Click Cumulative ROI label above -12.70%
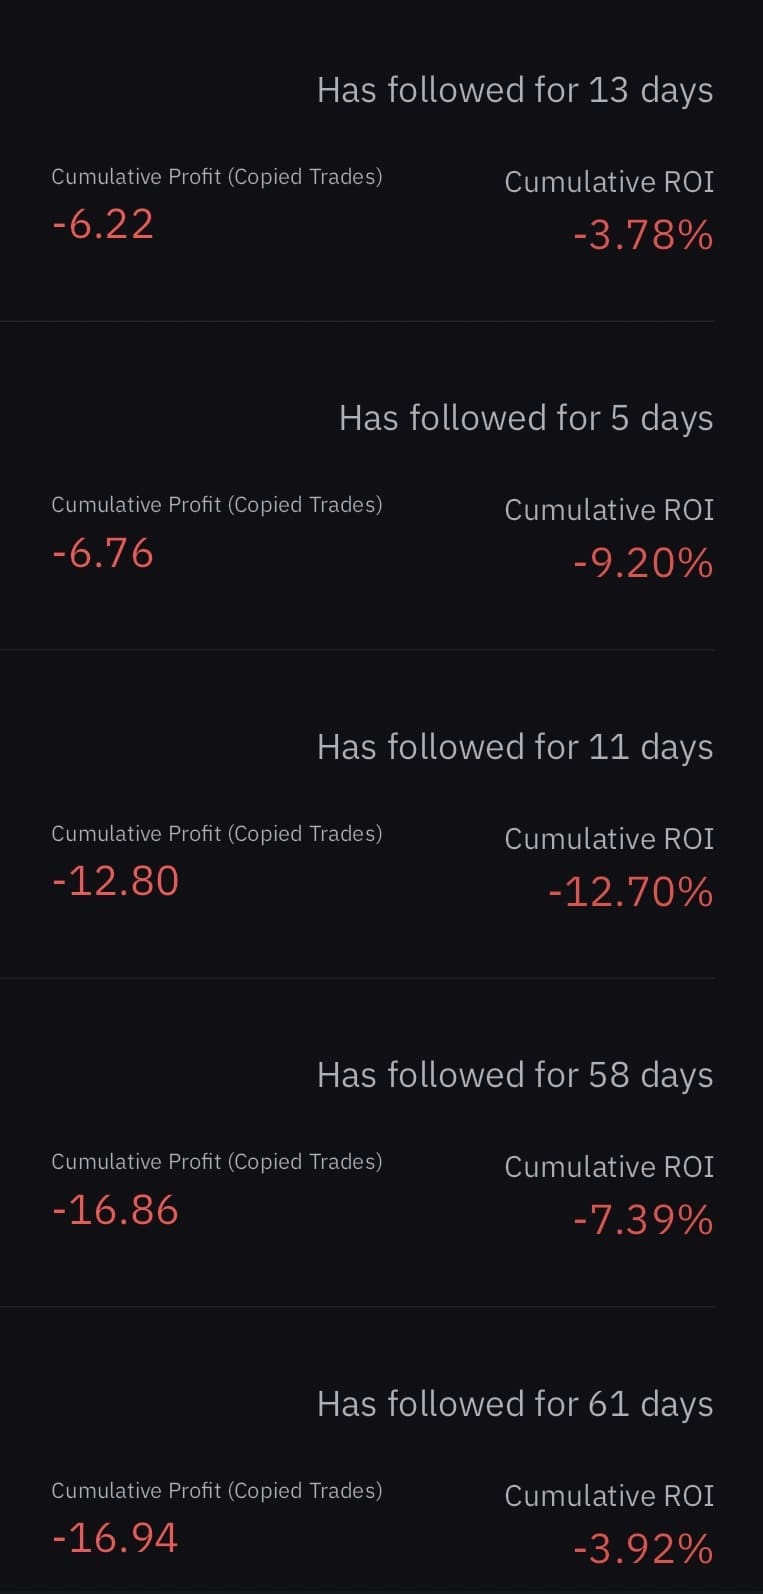The height and width of the screenshot is (1594, 763). point(609,839)
